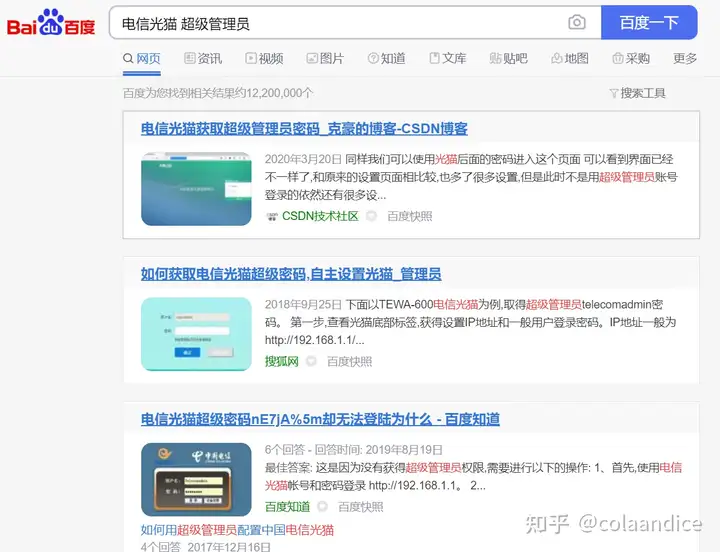Click the date text 2018年9月25日
Image resolution: width=720 pixels, height=552 pixels.
tap(303, 304)
